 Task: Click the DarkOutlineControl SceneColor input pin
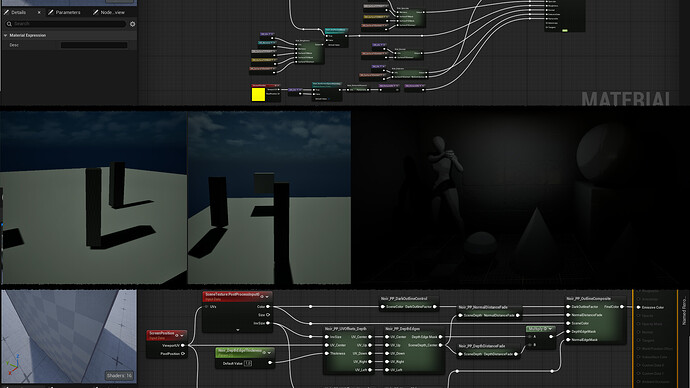(383, 307)
